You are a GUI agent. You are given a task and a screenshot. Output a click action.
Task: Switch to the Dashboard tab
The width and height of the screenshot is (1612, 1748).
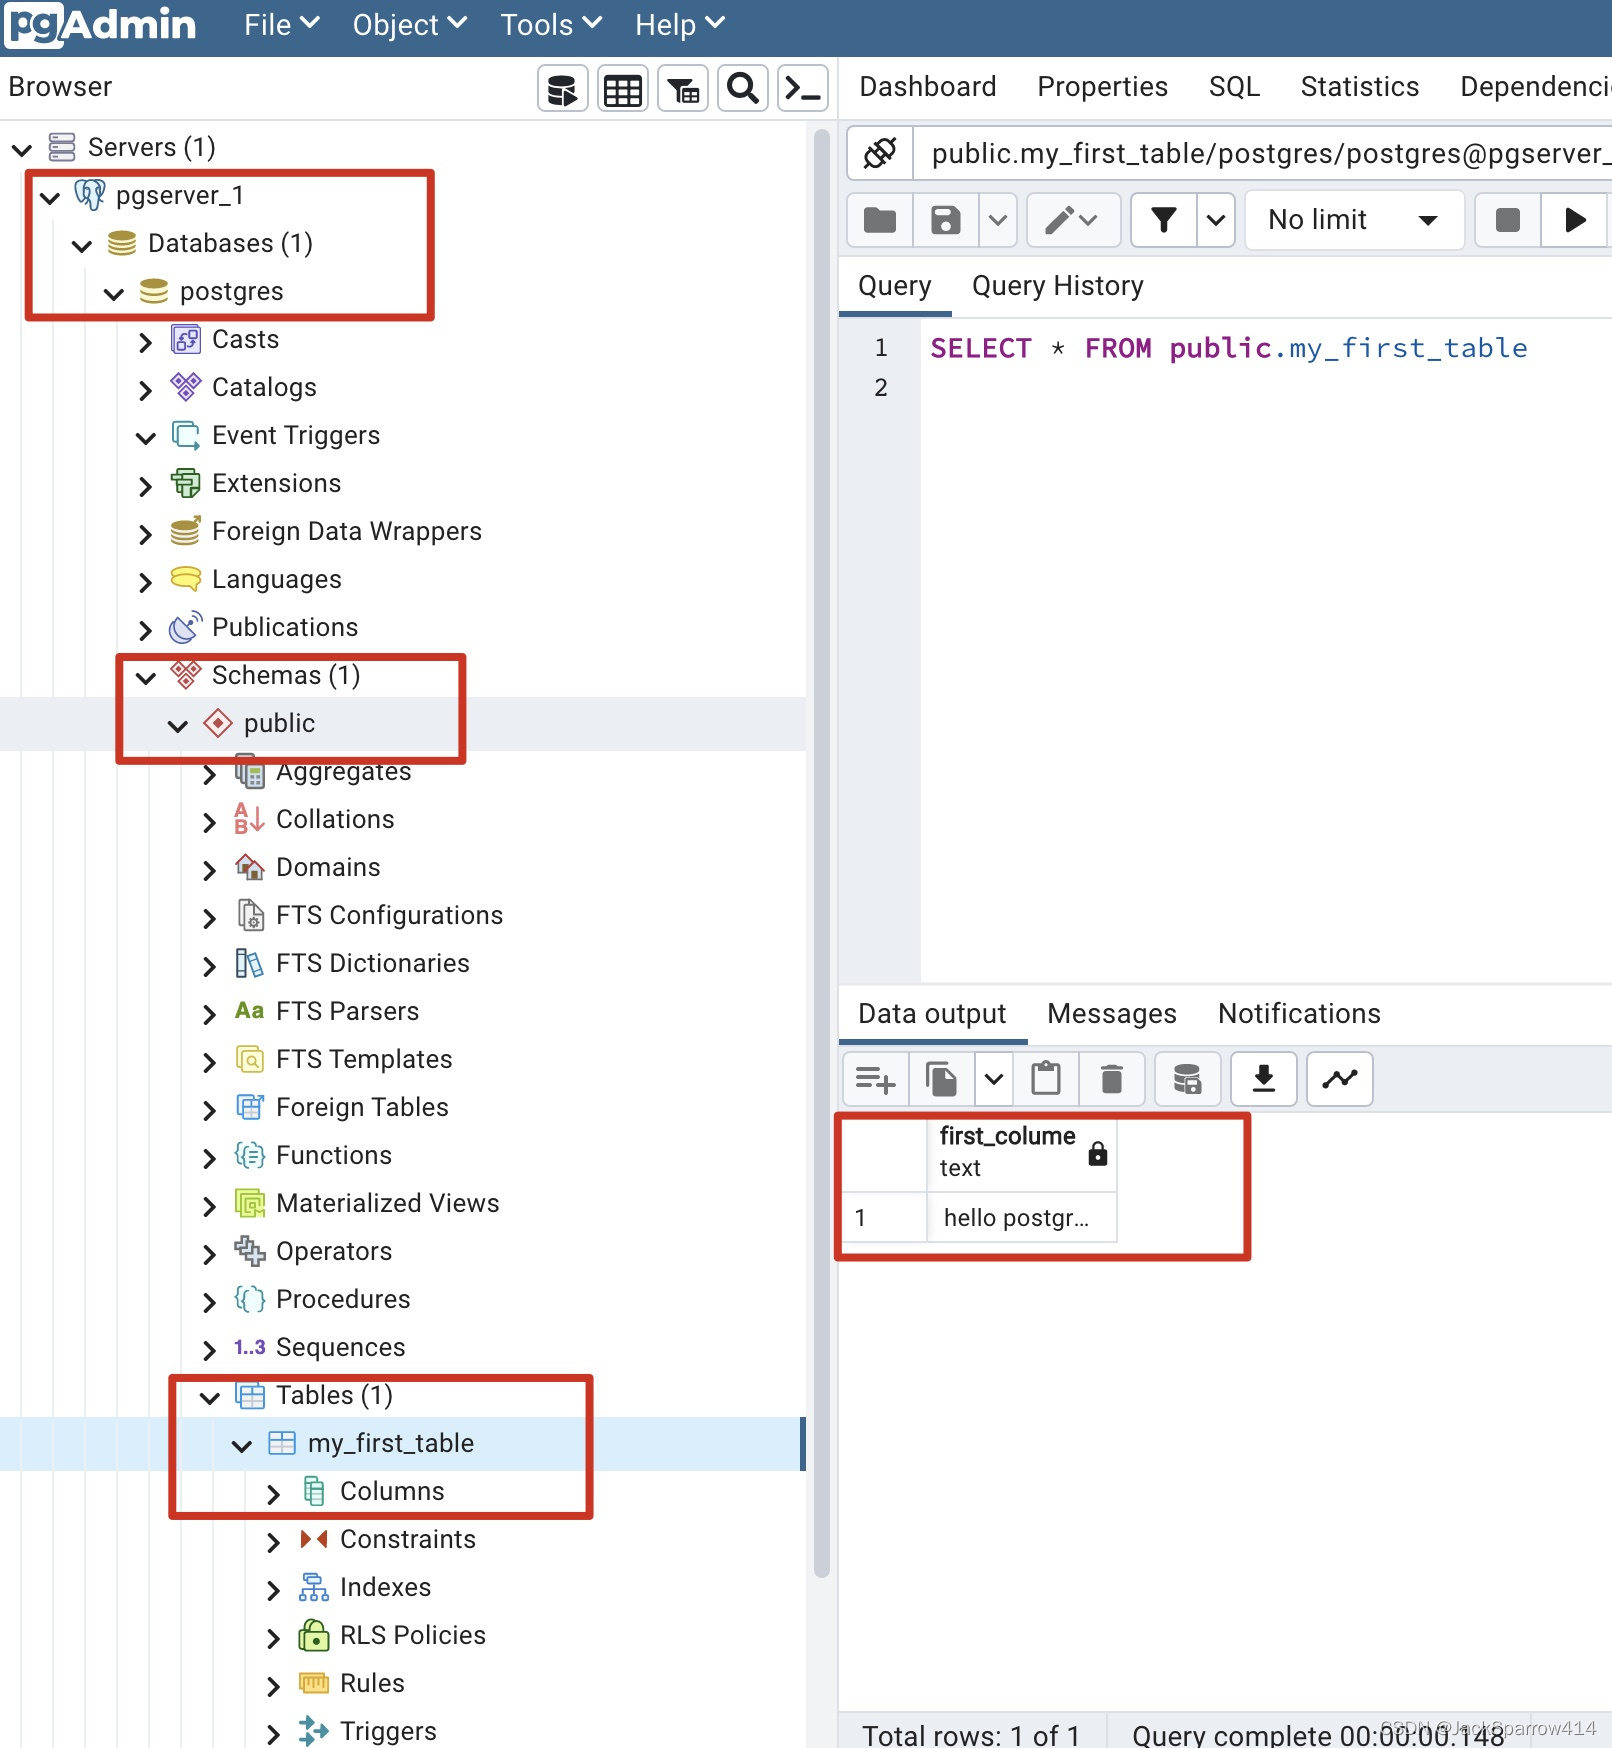pos(928,87)
